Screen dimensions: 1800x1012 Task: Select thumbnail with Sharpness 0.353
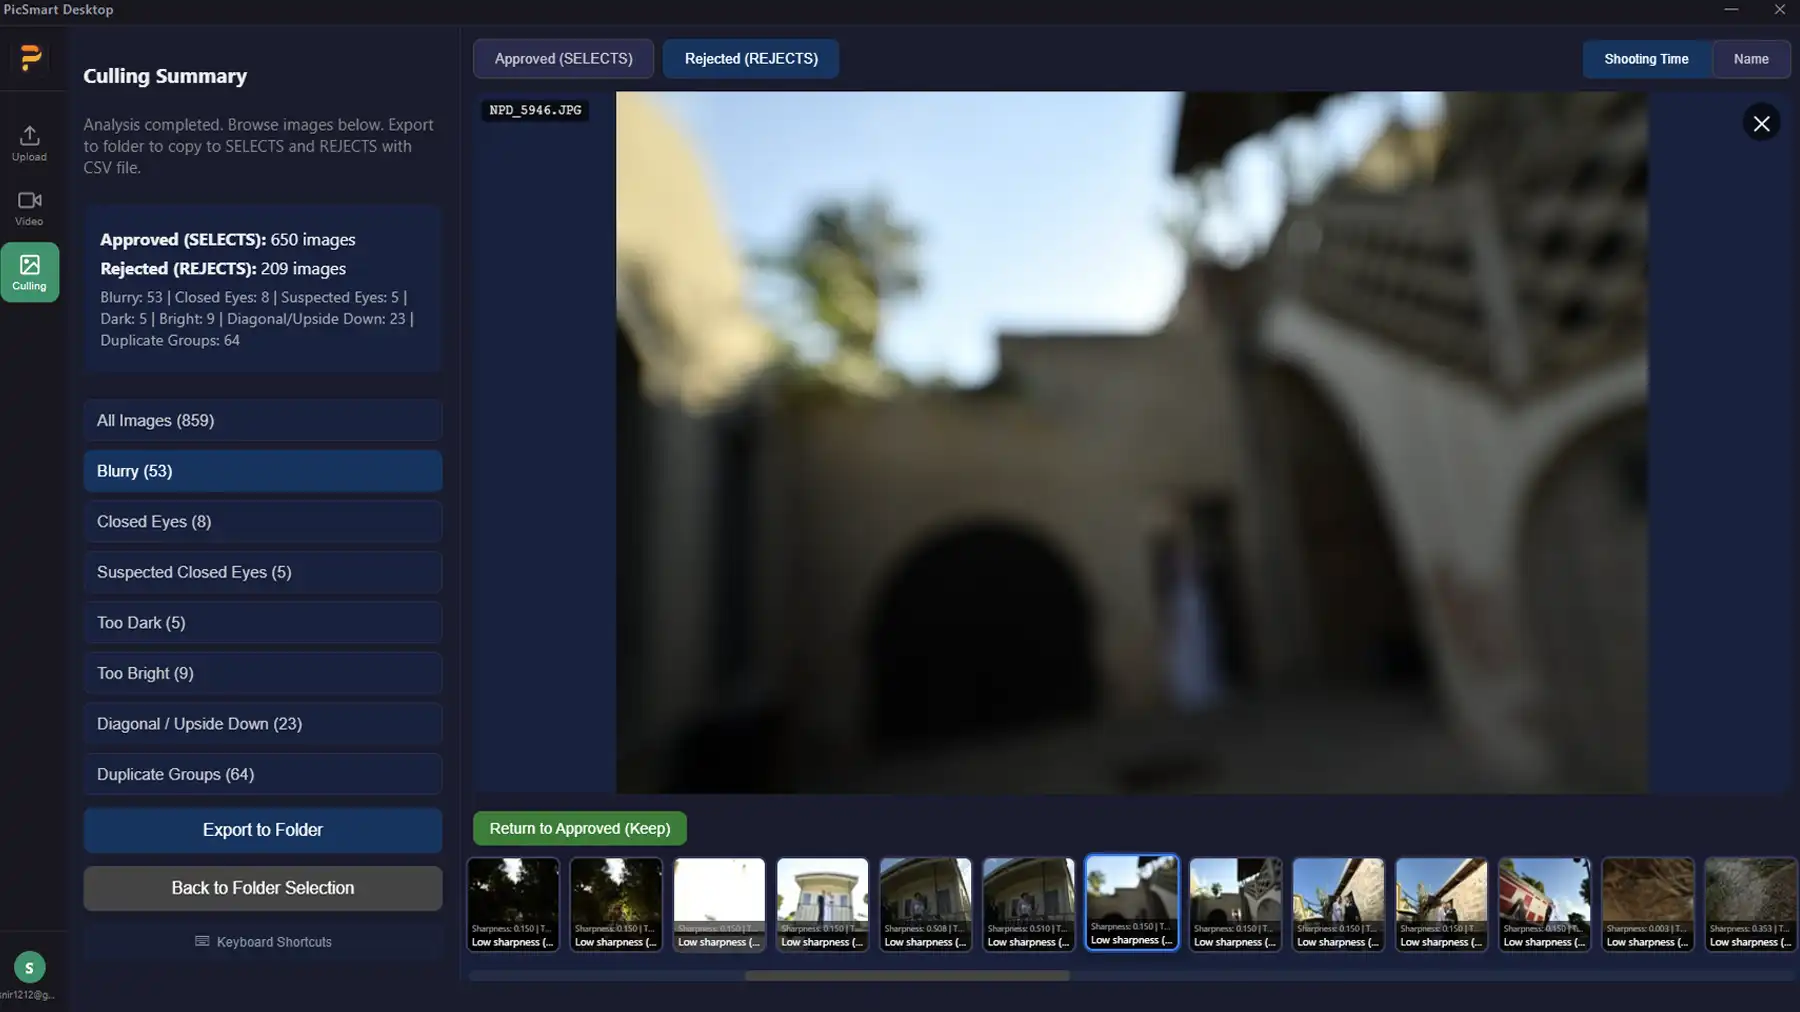1751,904
